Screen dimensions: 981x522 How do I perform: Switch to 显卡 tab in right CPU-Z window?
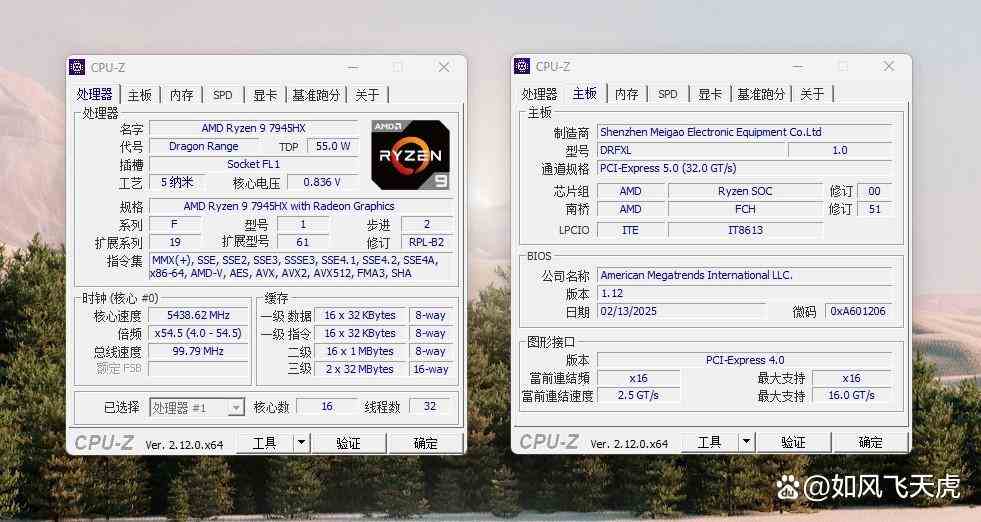point(709,94)
